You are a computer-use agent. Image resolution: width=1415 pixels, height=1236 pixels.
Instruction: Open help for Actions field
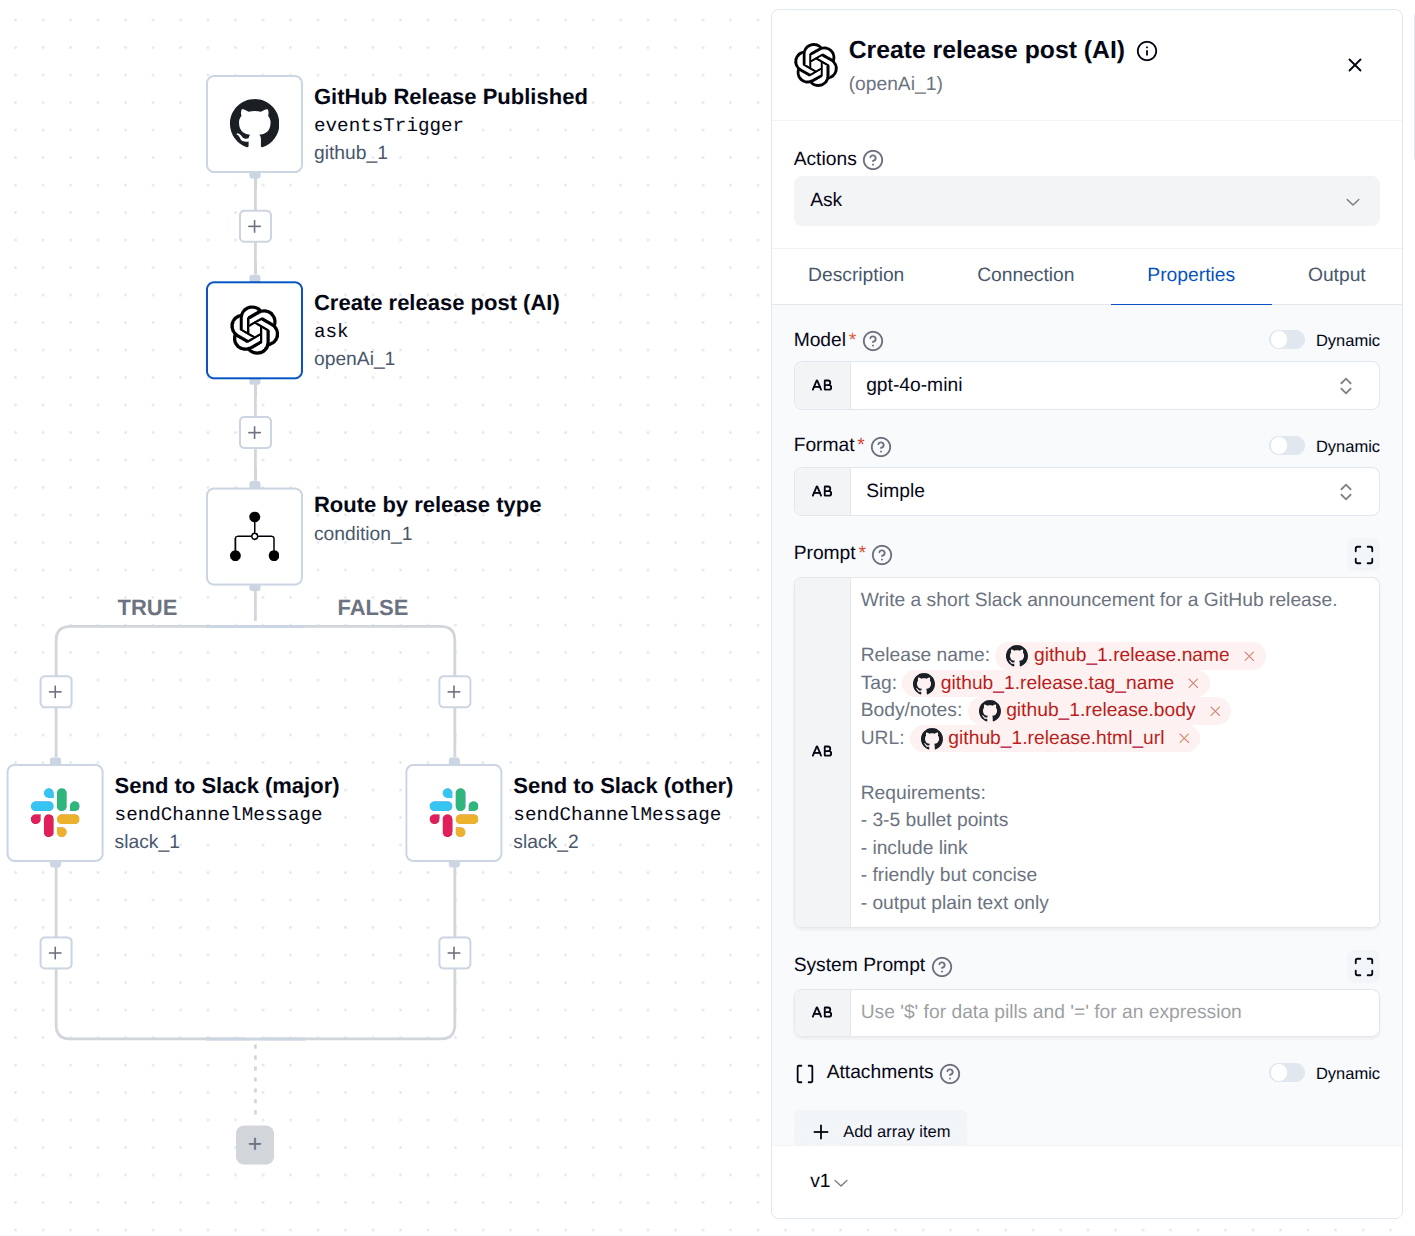click(x=873, y=160)
